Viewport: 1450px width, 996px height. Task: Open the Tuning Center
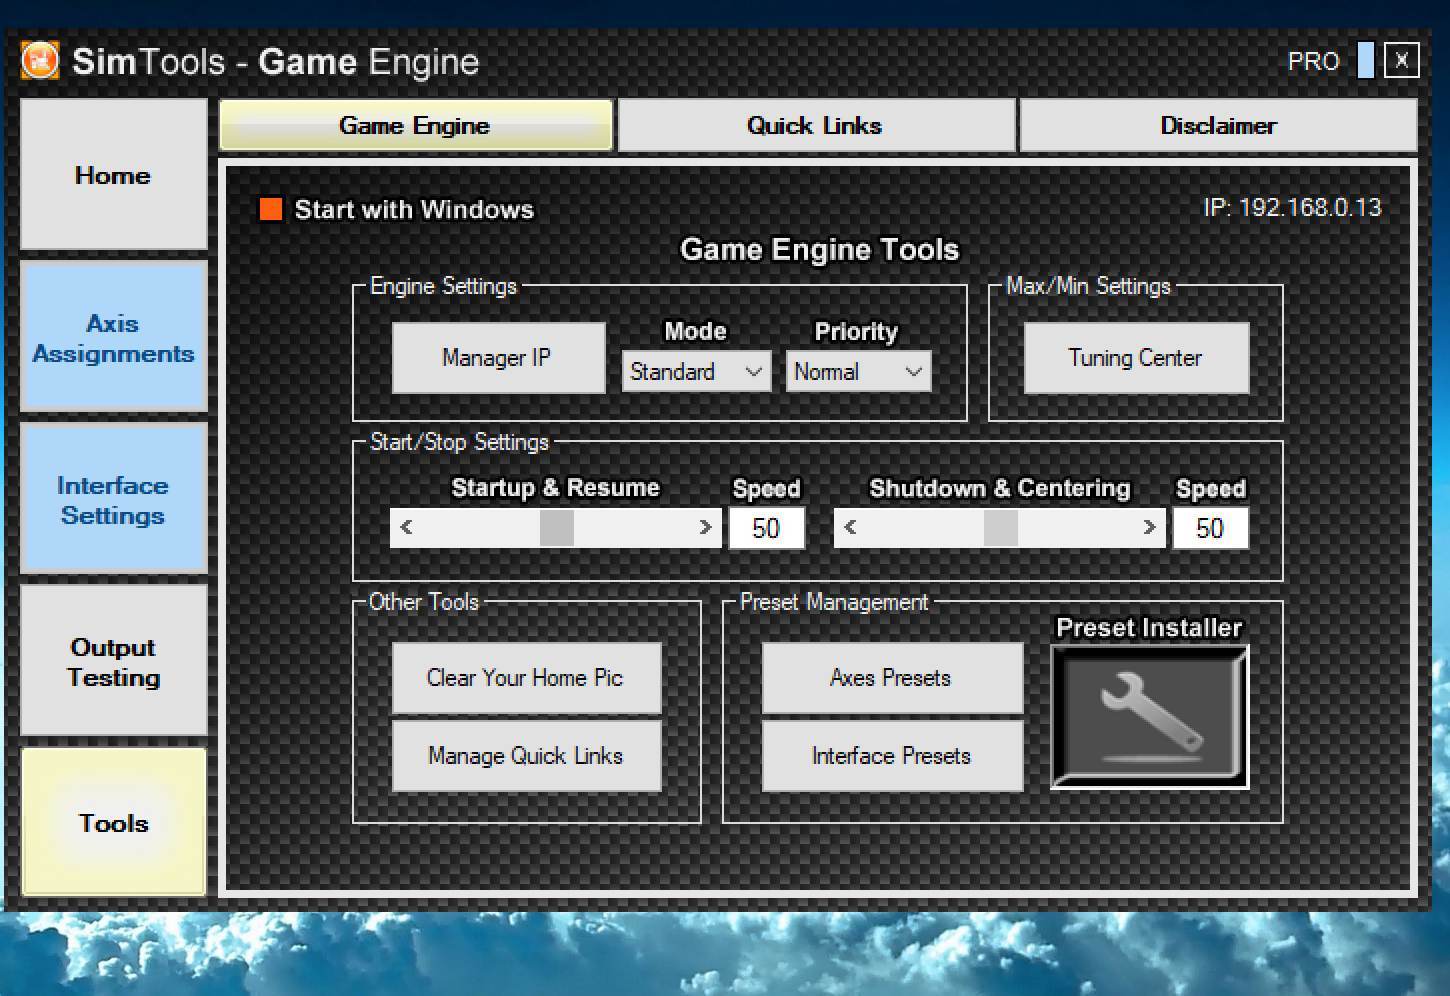click(x=1136, y=357)
